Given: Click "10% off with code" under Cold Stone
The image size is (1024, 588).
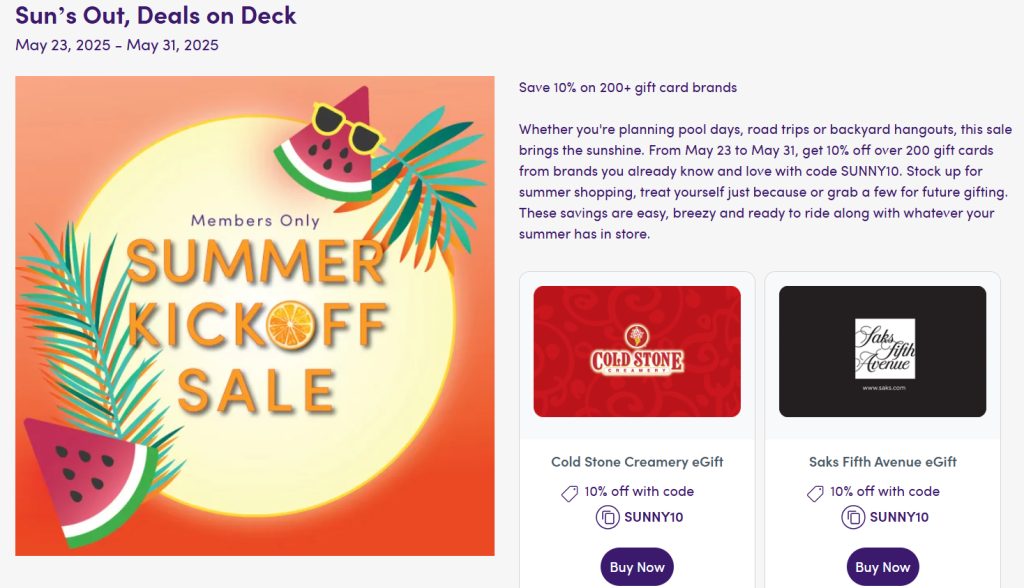Looking at the screenshot, I should [x=639, y=491].
